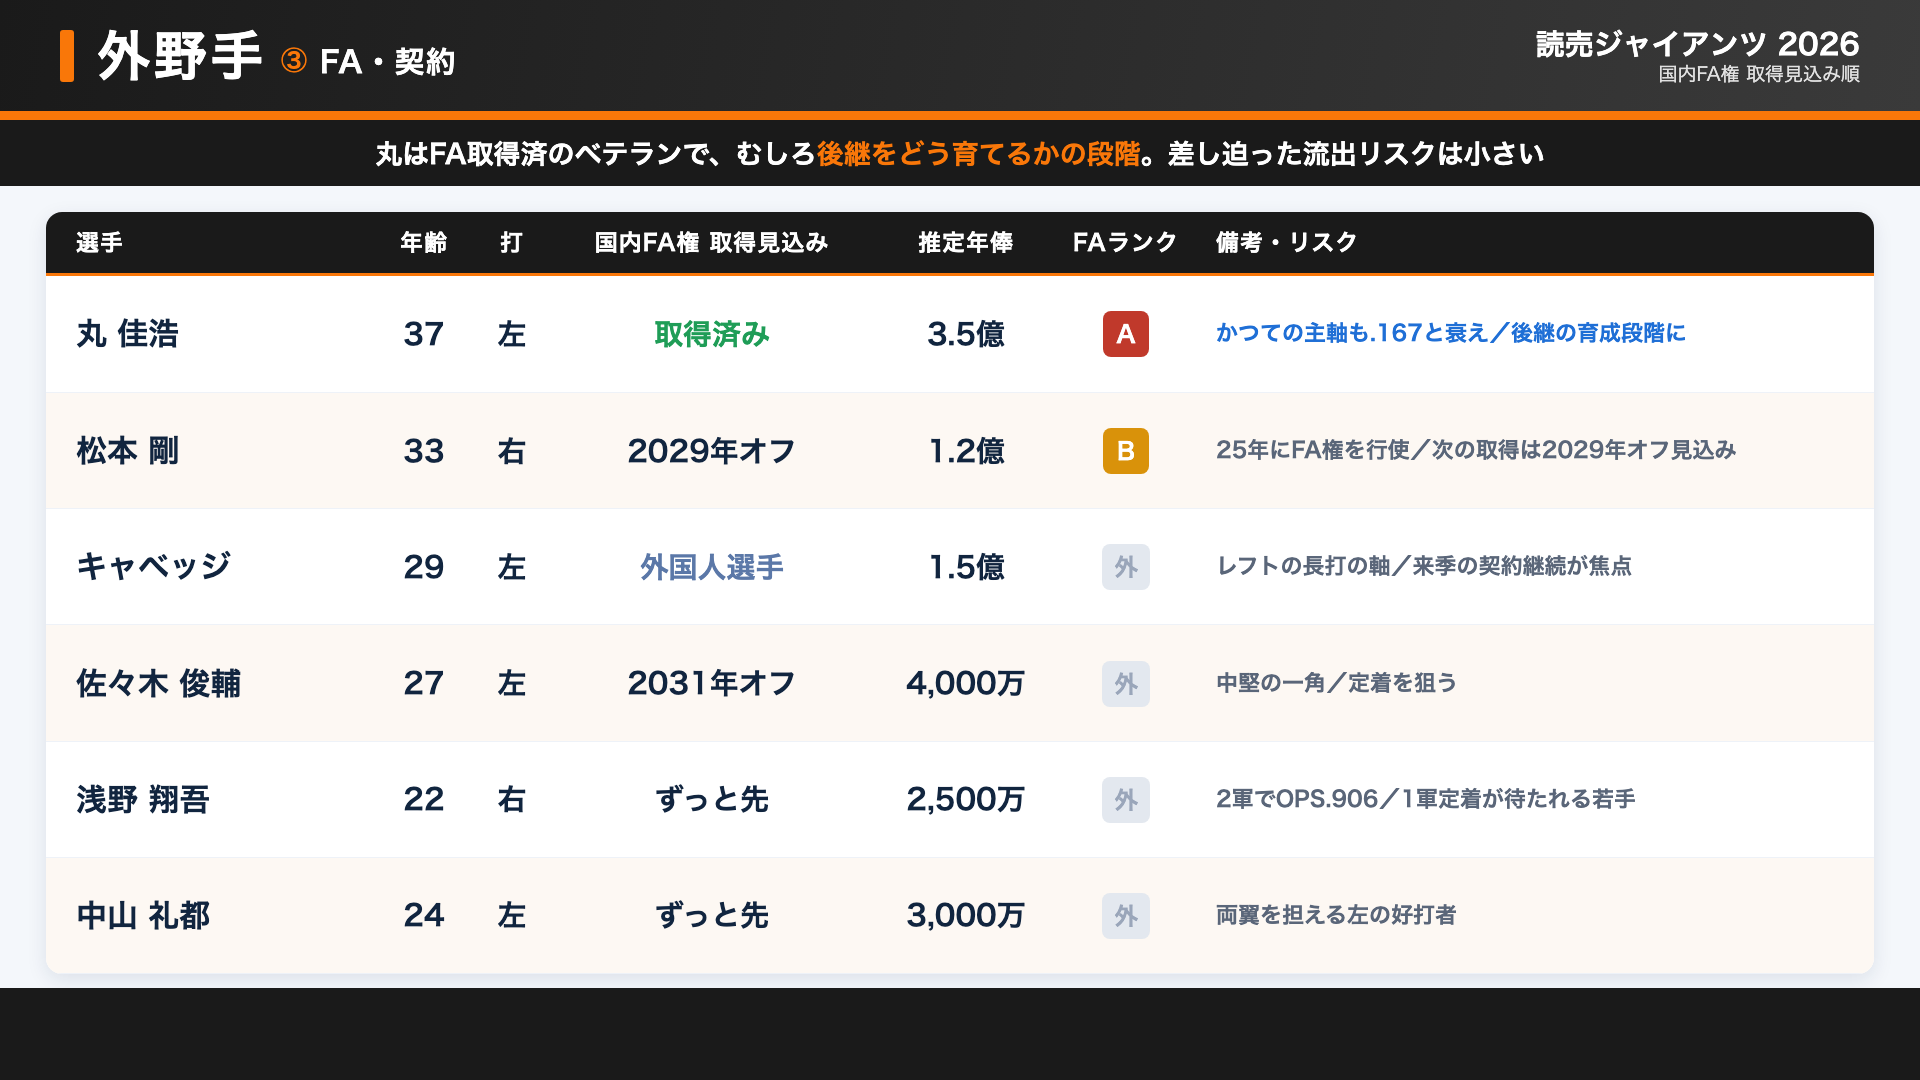Click the age value 33
The width and height of the screenshot is (1920, 1080).
tap(423, 451)
